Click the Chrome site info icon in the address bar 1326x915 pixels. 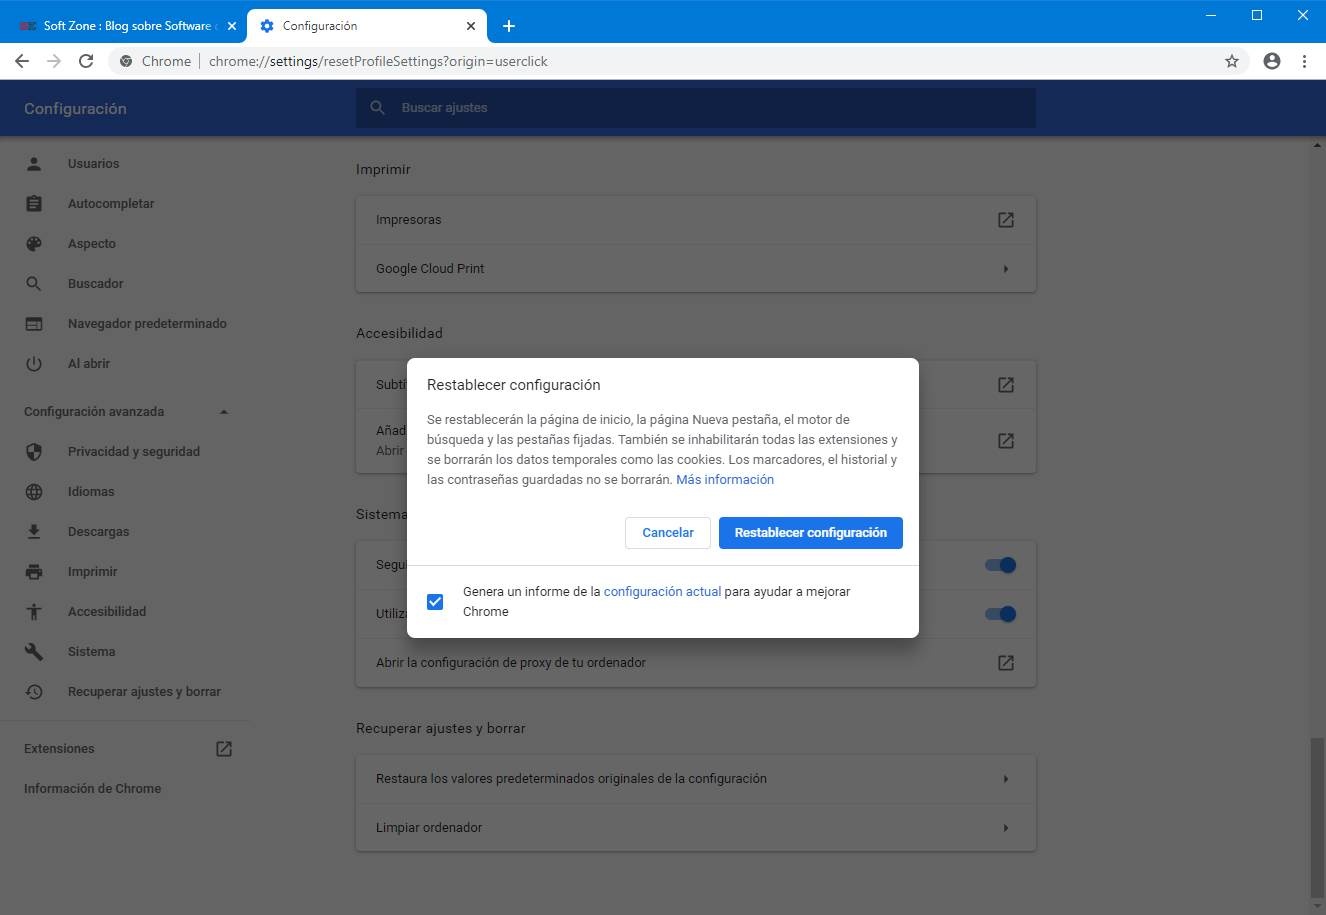pos(126,61)
